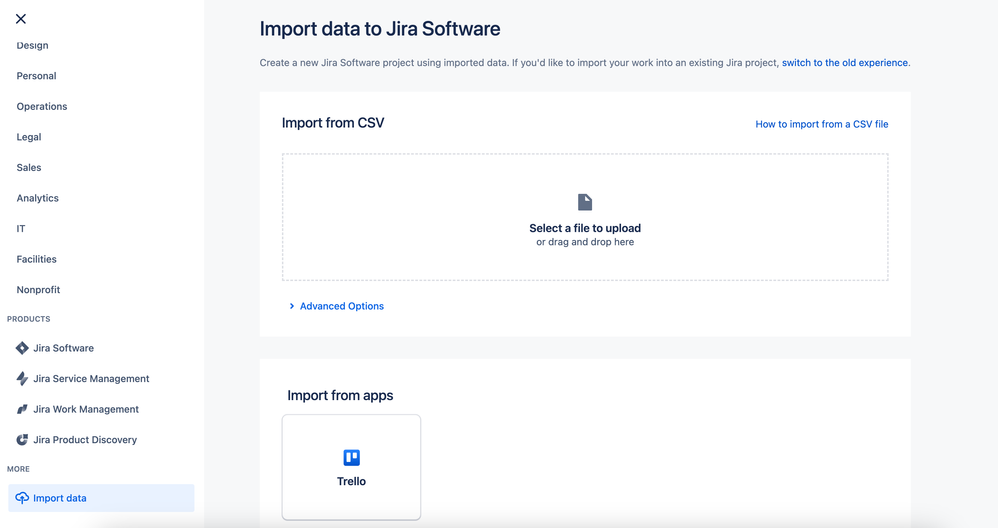Image resolution: width=998 pixels, height=528 pixels.
Task: Select the Personal category
Action: click(x=36, y=76)
